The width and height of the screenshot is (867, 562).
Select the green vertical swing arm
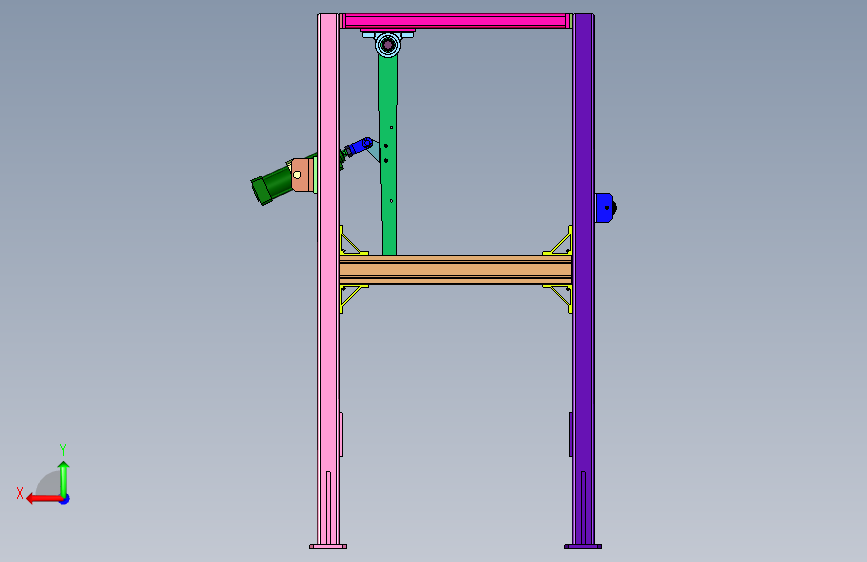[389, 155]
